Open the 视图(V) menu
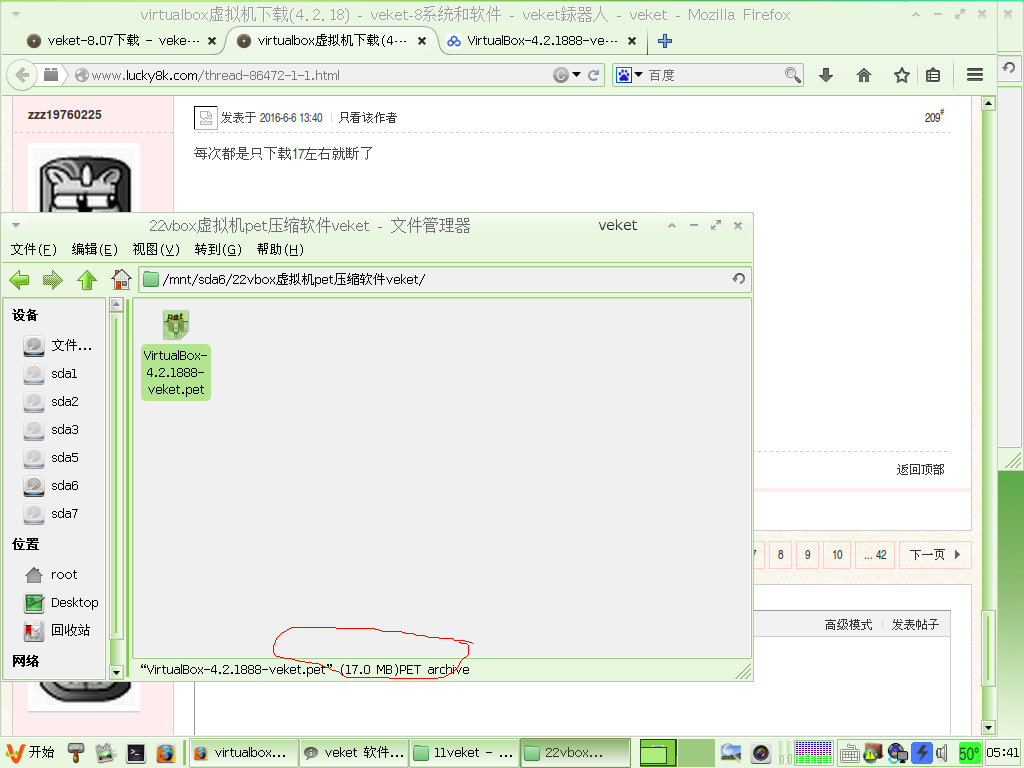Viewport: 1024px width, 768px height. point(156,249)
